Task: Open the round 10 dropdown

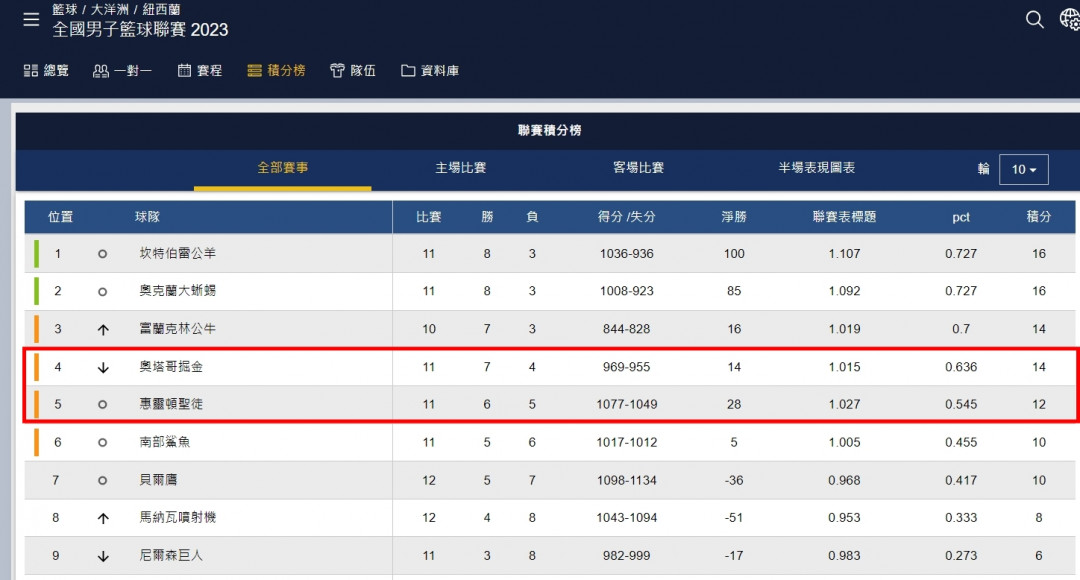Action: 1024,169
